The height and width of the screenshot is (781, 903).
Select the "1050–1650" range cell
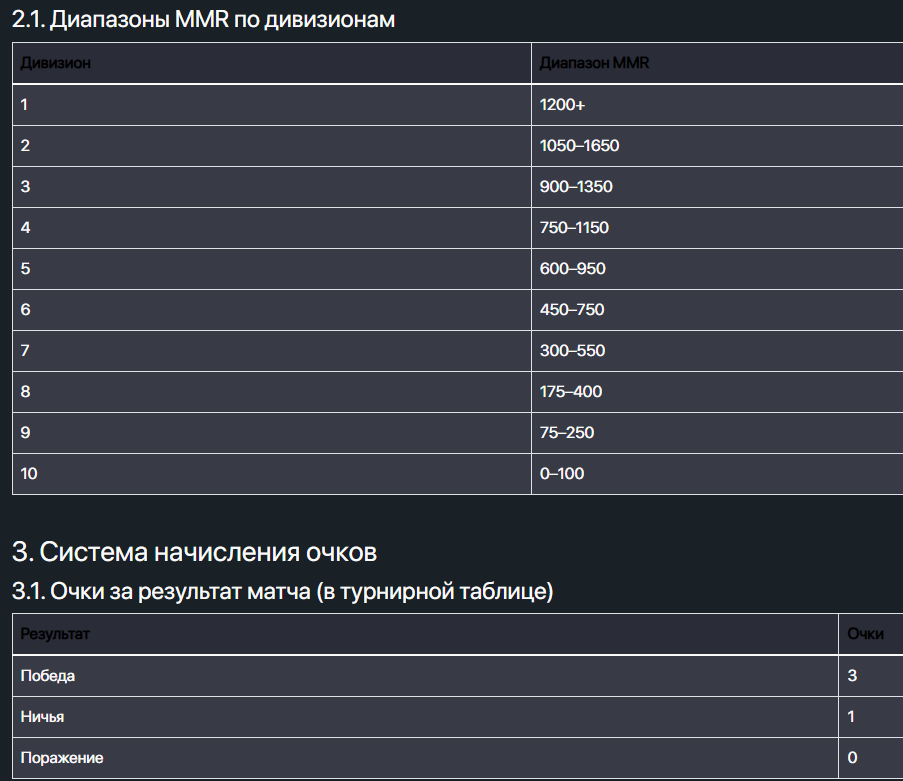tap(579, 146)
